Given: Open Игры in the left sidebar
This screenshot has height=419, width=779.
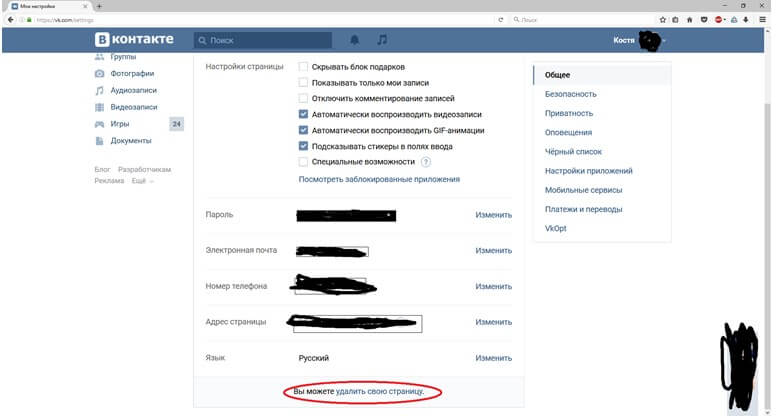Looking at the screenshot, I should (x=119, y=124).
